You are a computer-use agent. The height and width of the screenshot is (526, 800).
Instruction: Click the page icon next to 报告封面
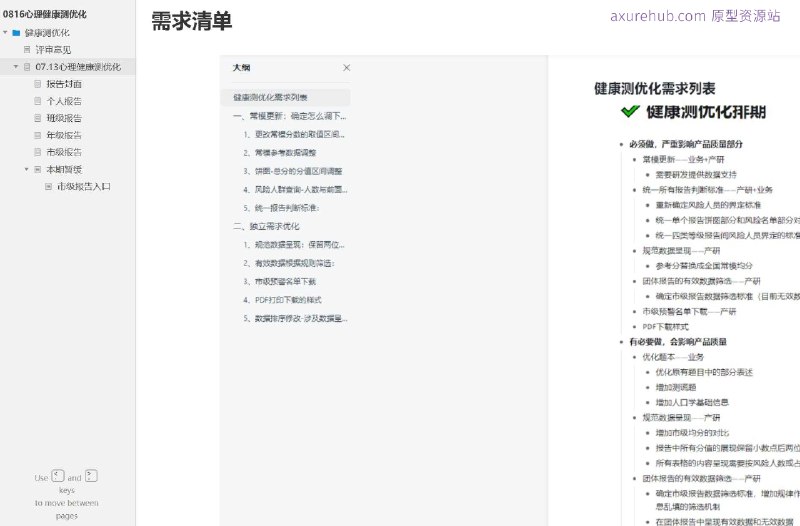[x=37, y=84]
